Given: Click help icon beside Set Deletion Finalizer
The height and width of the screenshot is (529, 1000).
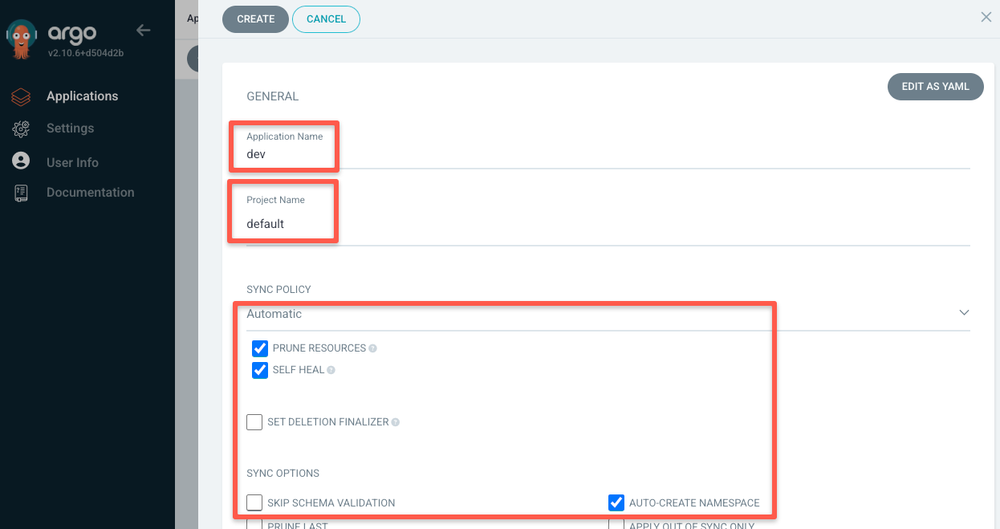Looking at the screenshot, I should [395, 422].
